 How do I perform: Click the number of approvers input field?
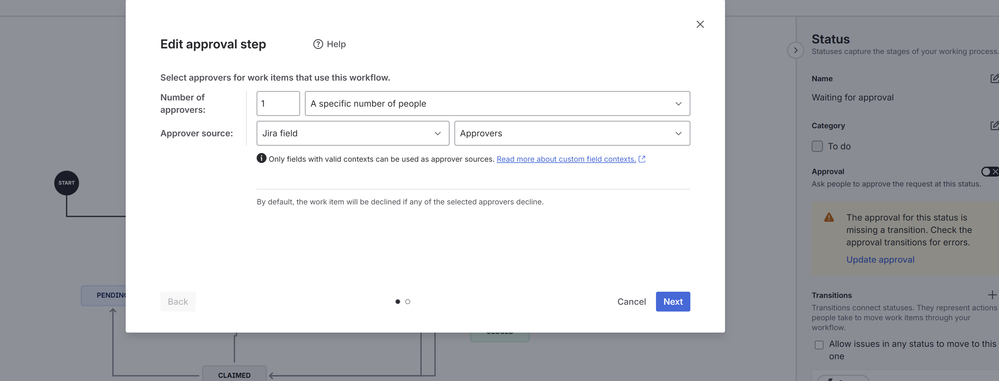(x=278, y=104)
